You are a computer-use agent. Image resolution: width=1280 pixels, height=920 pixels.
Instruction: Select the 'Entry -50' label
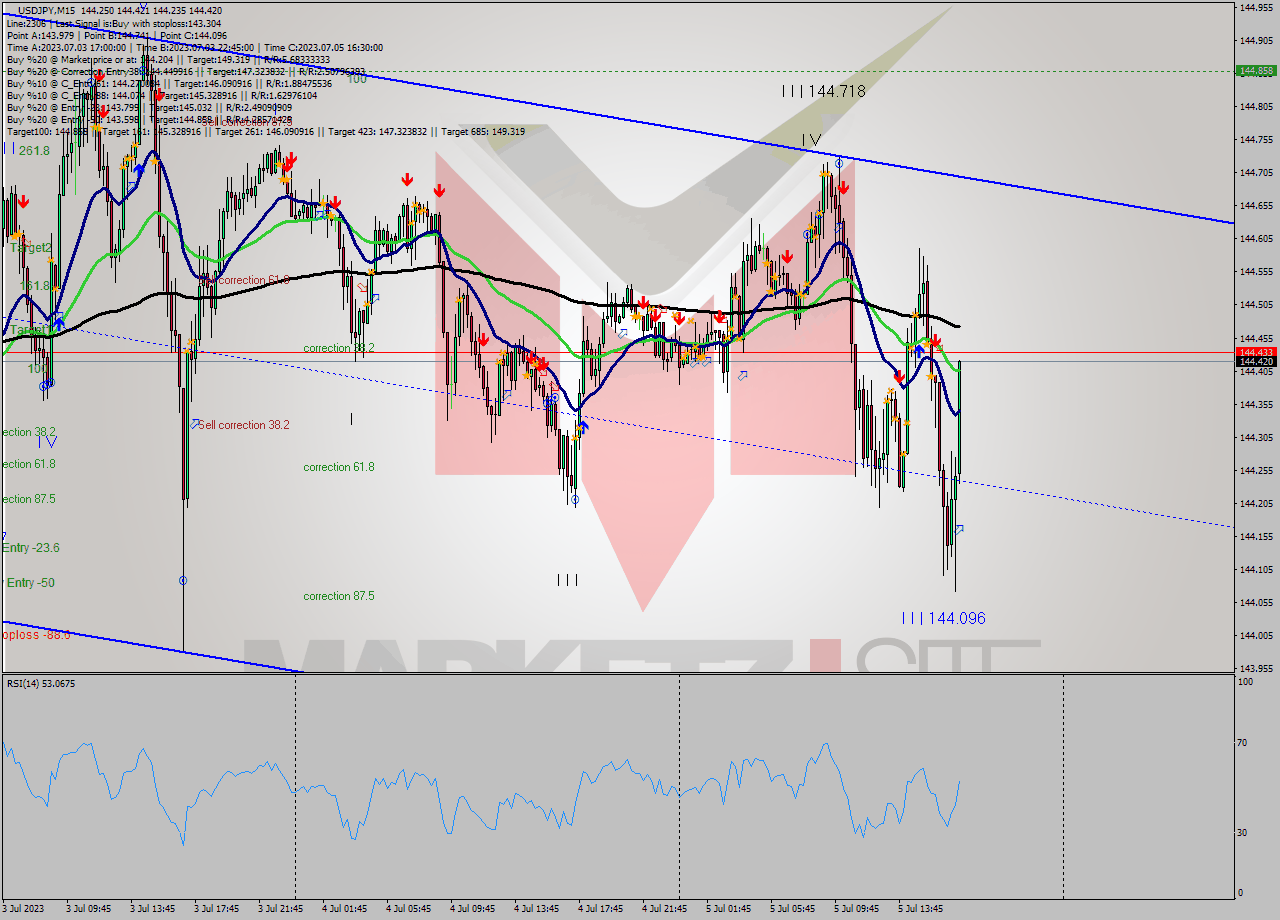click(31, 583)
